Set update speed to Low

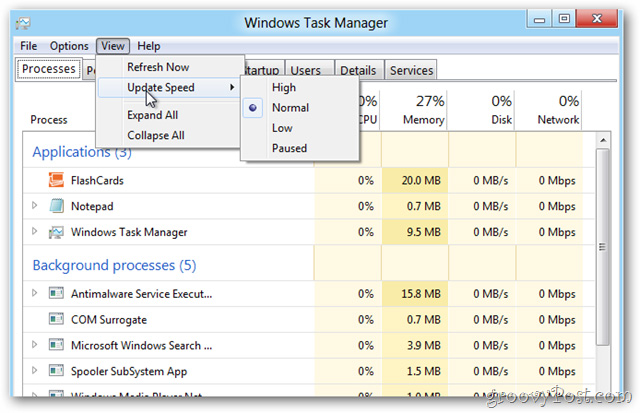tap(282, 128)
